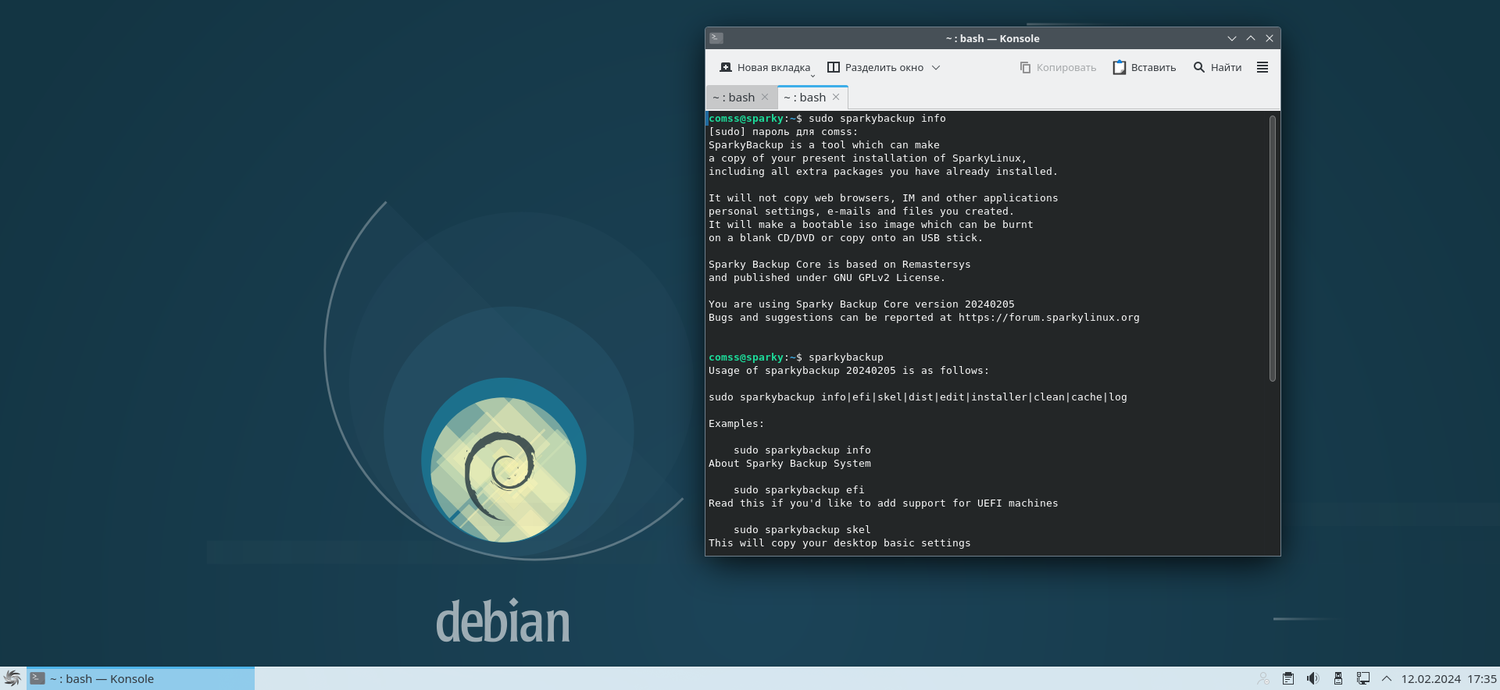Switch to the first '~ : bash' tab
Viewport: 1500px width, 690px height.
734,97
